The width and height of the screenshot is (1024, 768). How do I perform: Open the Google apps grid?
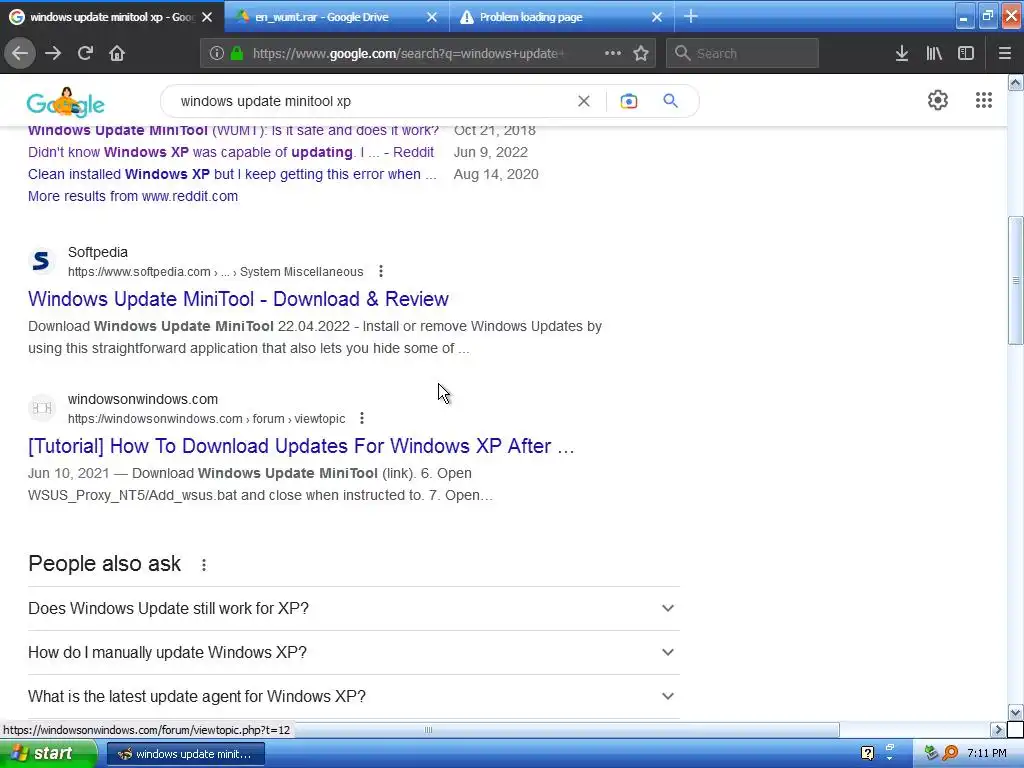tap(984, 100)
